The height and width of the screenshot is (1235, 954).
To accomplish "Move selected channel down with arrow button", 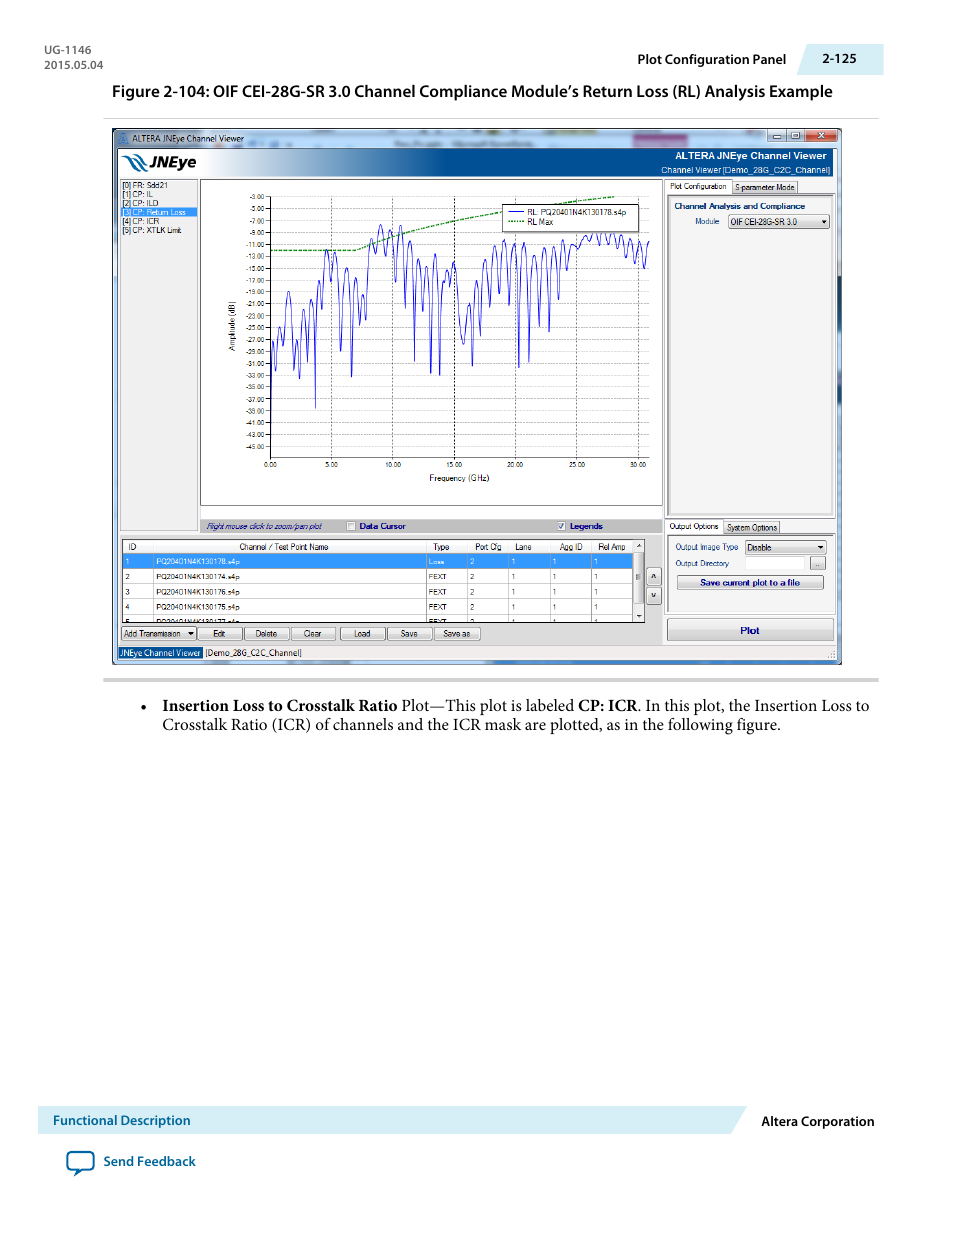I will (x=654, y=595).
